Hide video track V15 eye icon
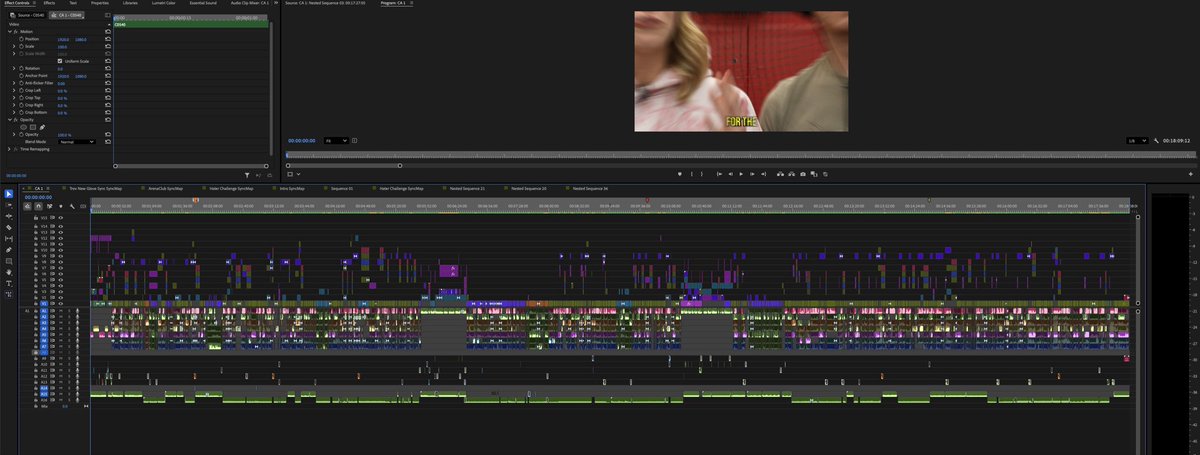 tap(60, 217)
